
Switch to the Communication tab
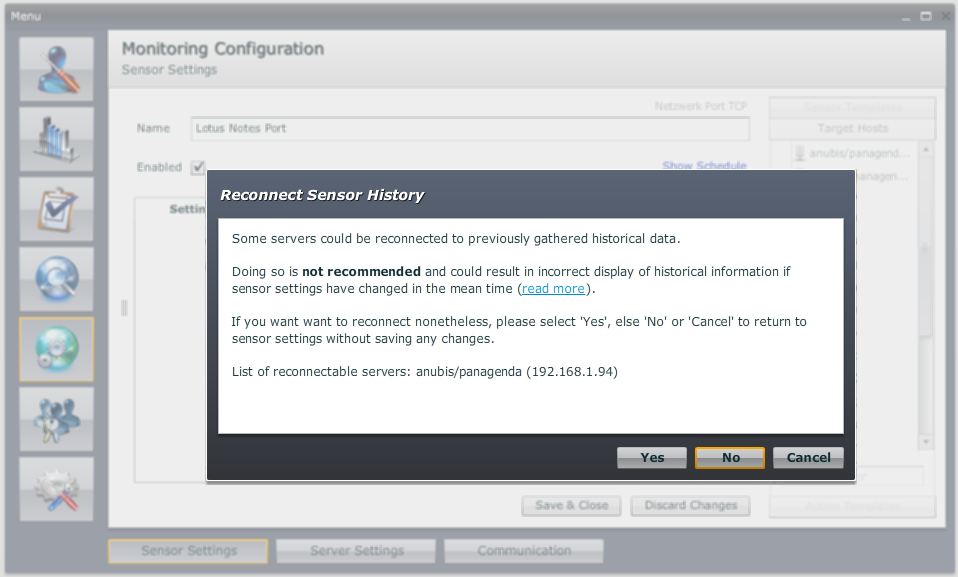tap(524, 551)
